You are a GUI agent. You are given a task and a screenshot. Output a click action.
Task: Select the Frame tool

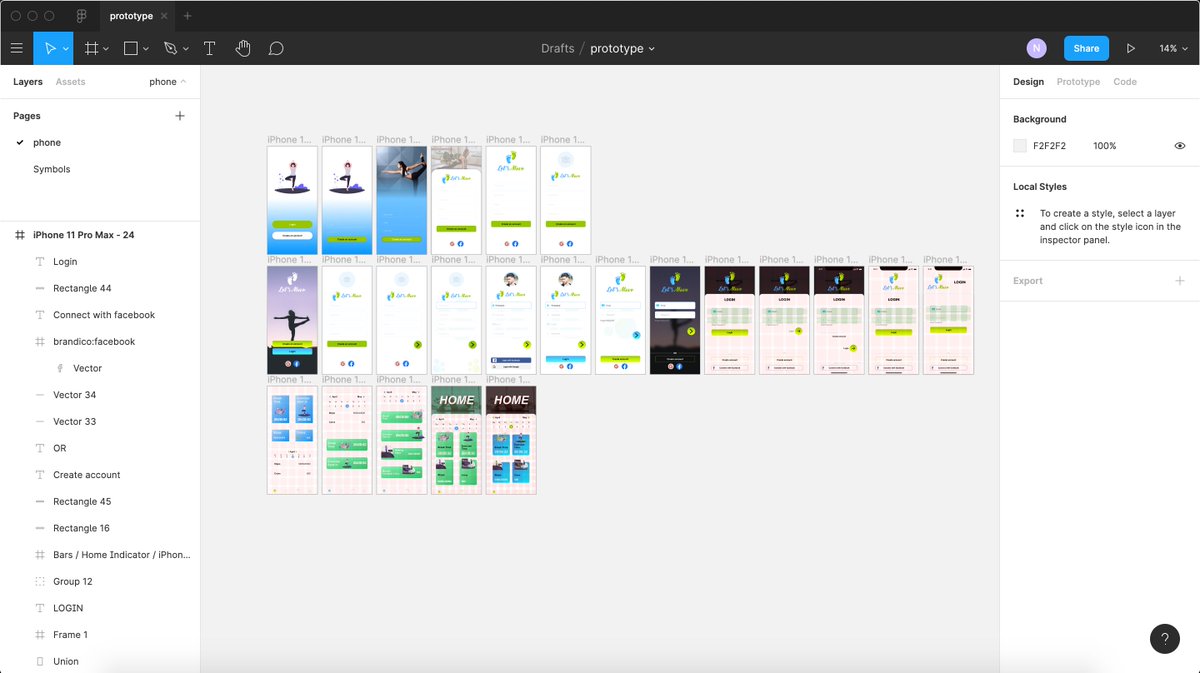click(x=91, y=48)
